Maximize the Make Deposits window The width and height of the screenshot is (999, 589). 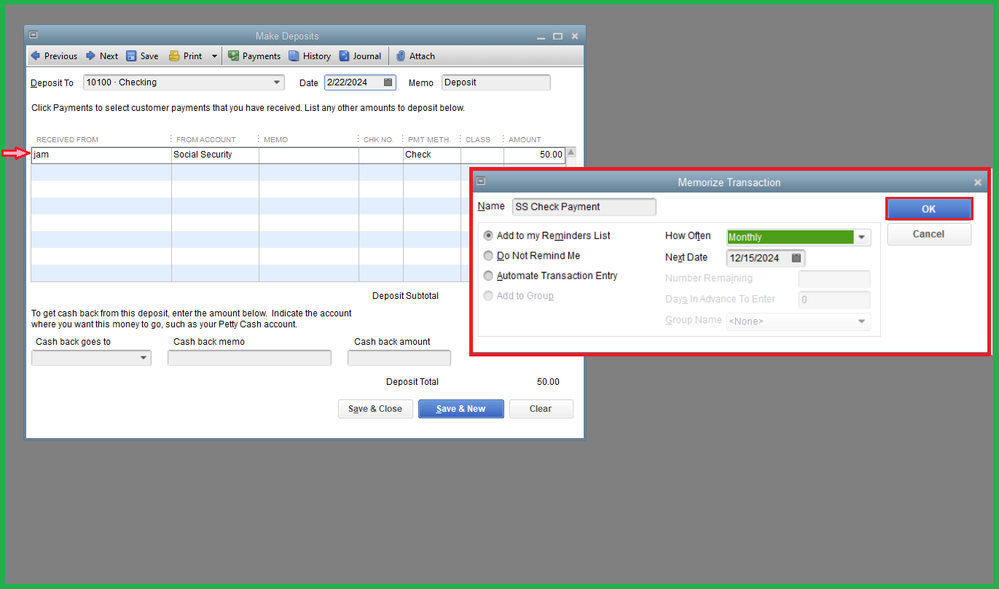(557, 36)
